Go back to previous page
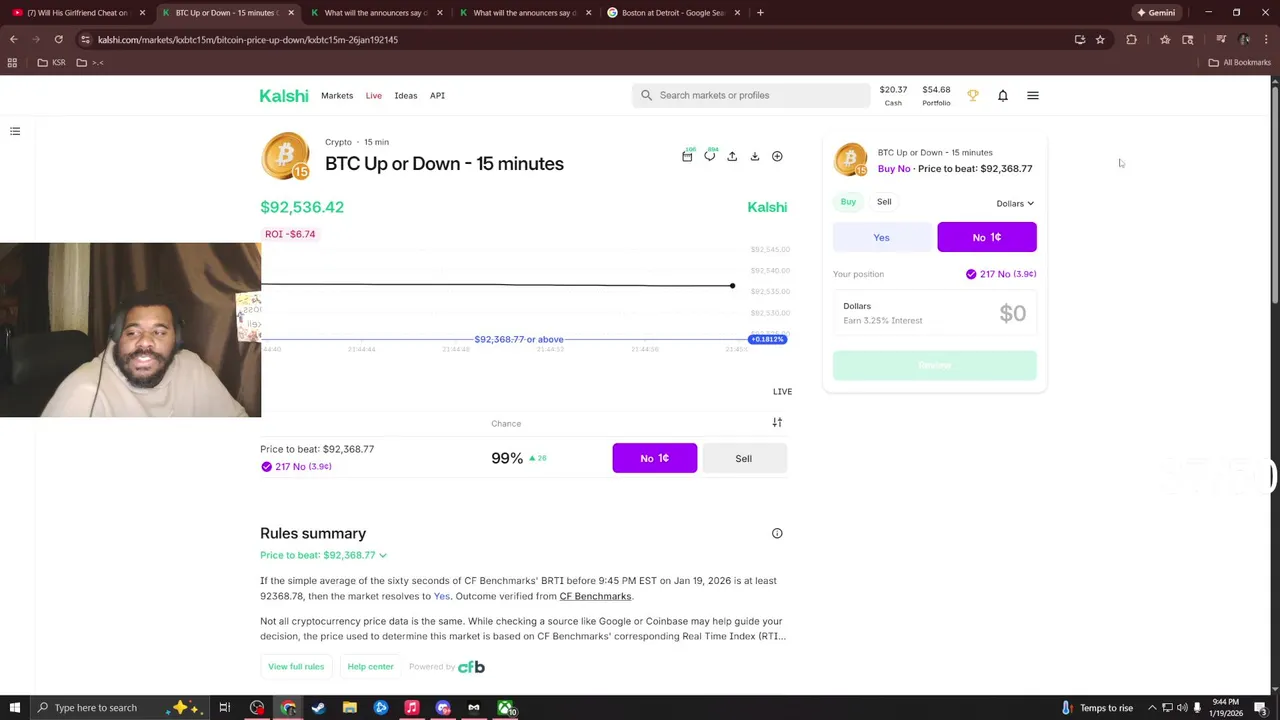Image resolution: width=1280 pixels, height=720 pixels. [14, 40]
